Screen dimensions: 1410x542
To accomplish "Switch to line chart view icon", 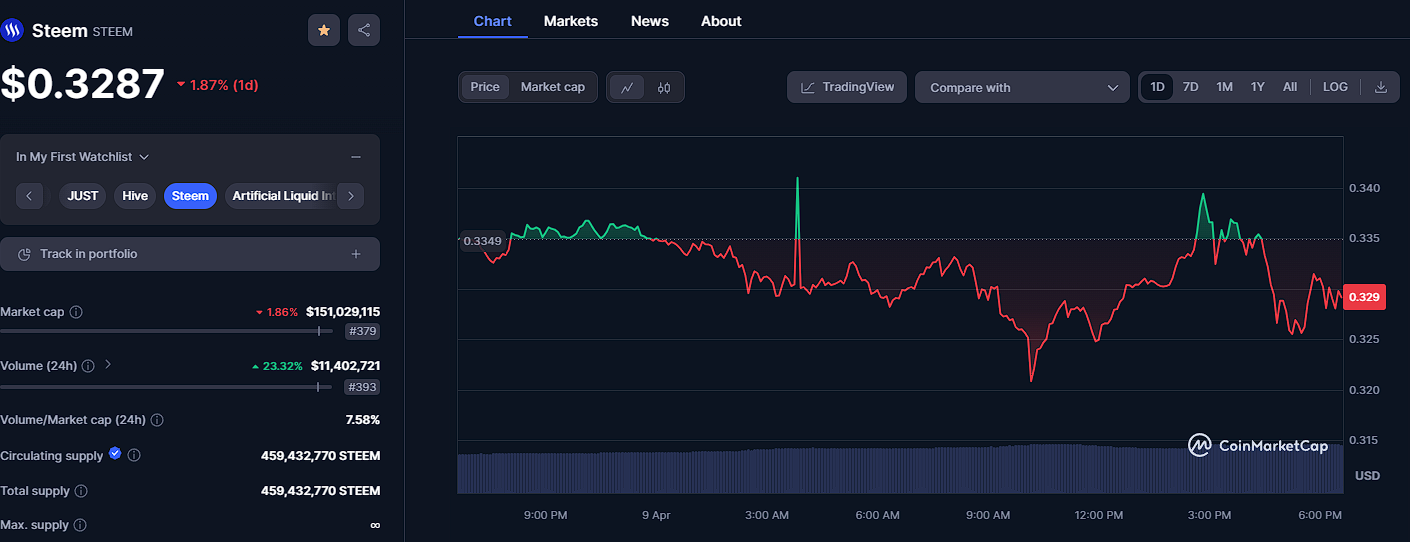I will coord(627,87).
